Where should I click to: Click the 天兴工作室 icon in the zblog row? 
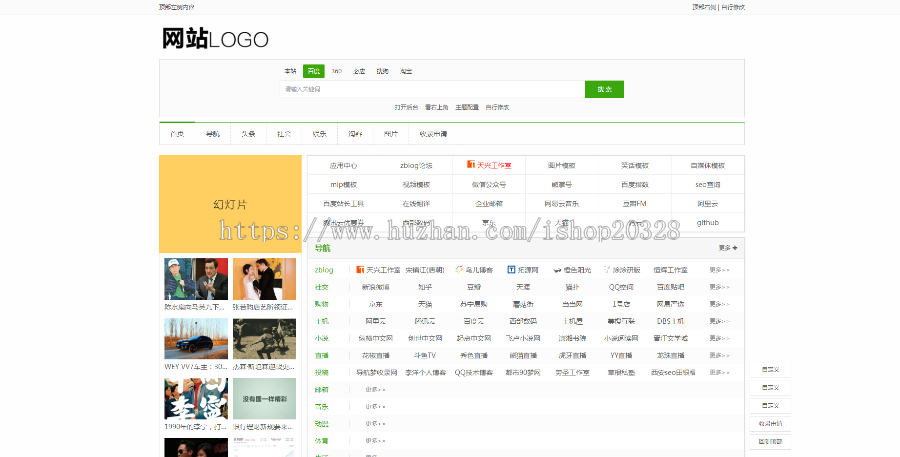coord(360,270)
